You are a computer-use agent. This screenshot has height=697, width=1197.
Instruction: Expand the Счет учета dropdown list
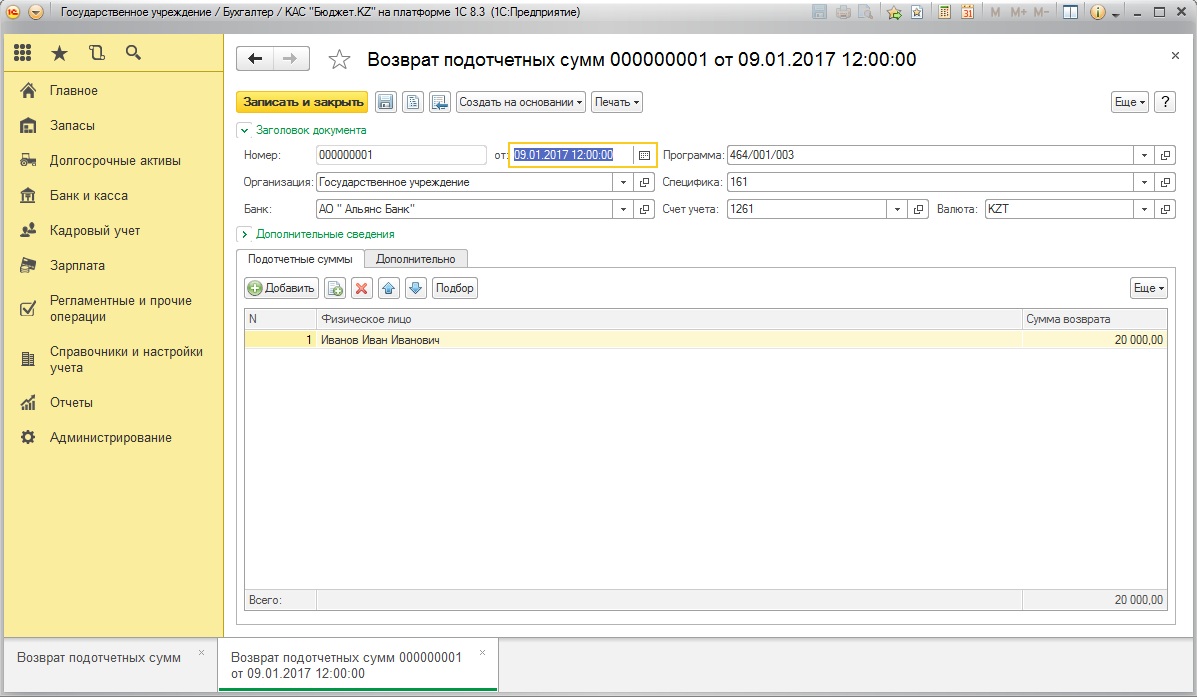click(898, 209)
